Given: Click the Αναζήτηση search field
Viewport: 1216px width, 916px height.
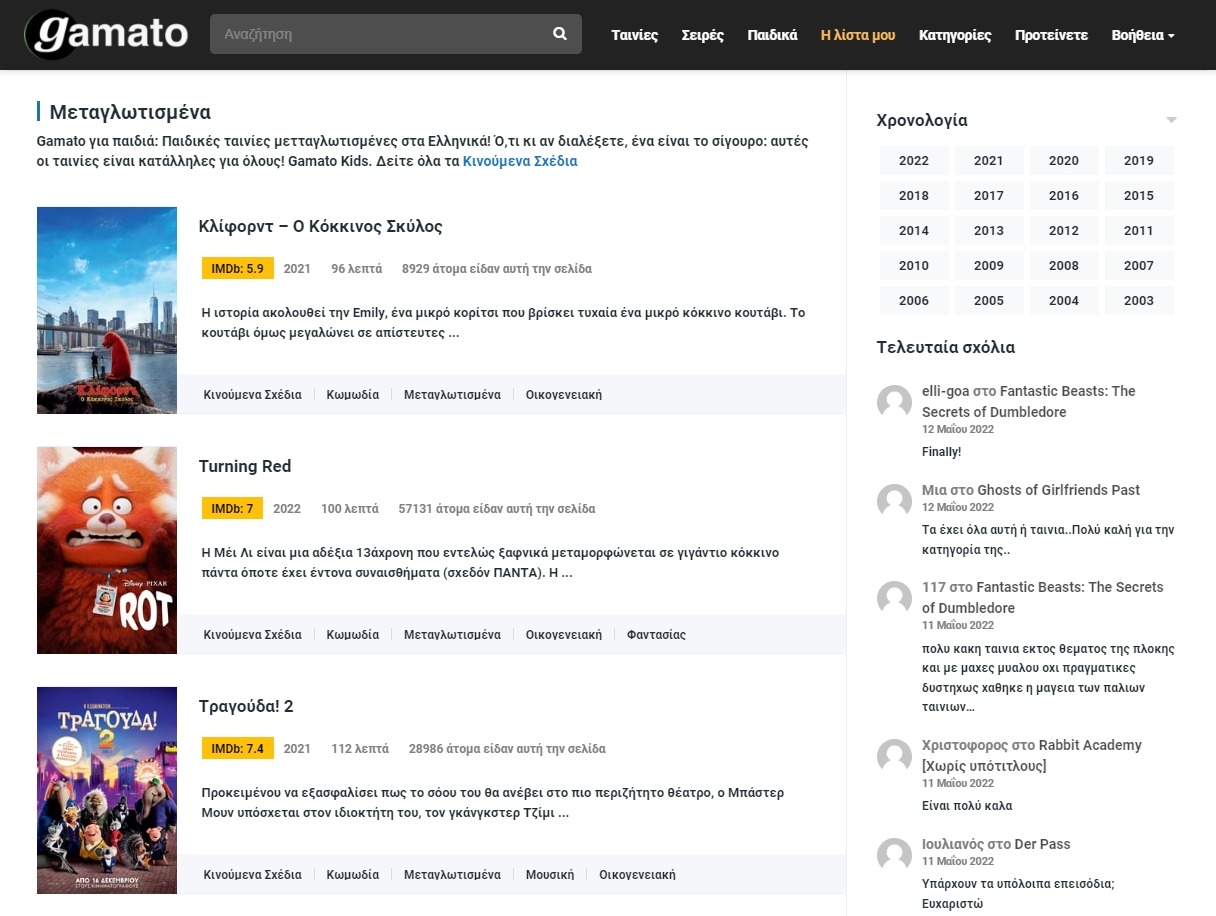Looking at the screenshot, I should coord(380,34).
